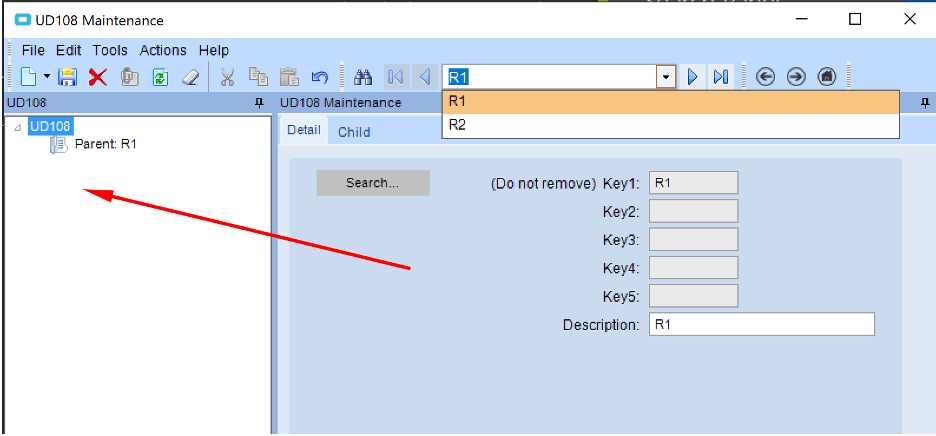
Task: Click the UD108 Maintenance window icon
Action: pos(23,20)
